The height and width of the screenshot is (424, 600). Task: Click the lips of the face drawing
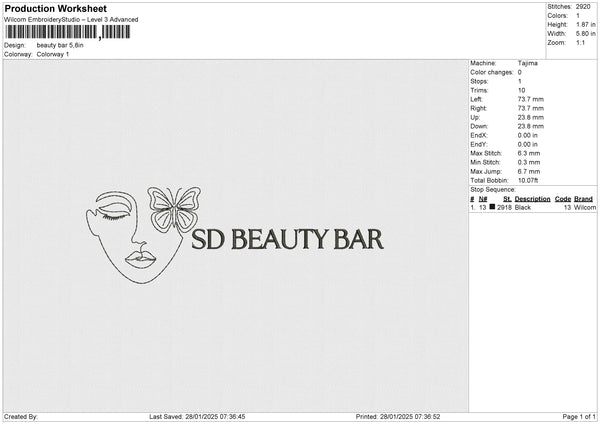tap(138, 260)
